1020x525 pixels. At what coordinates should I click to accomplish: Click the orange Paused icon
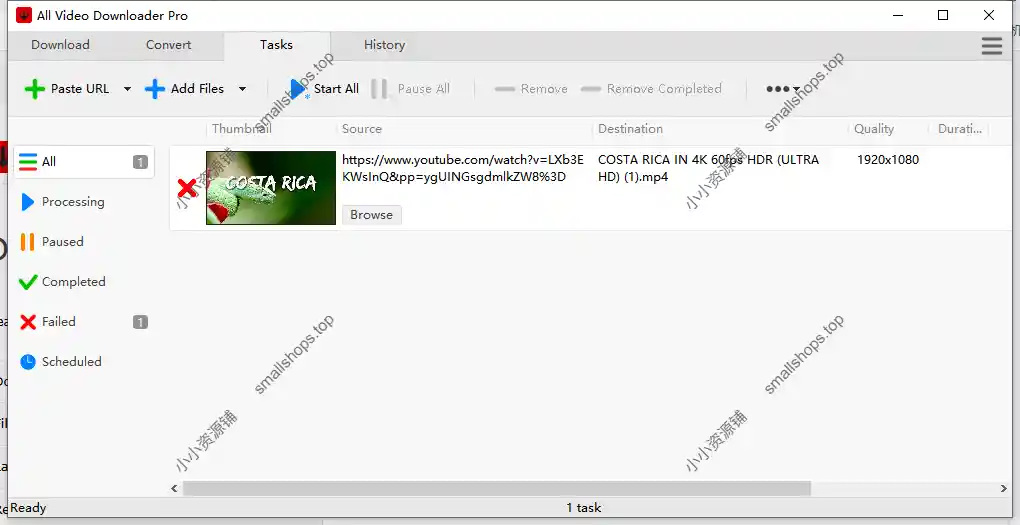(x=27, y=242)
